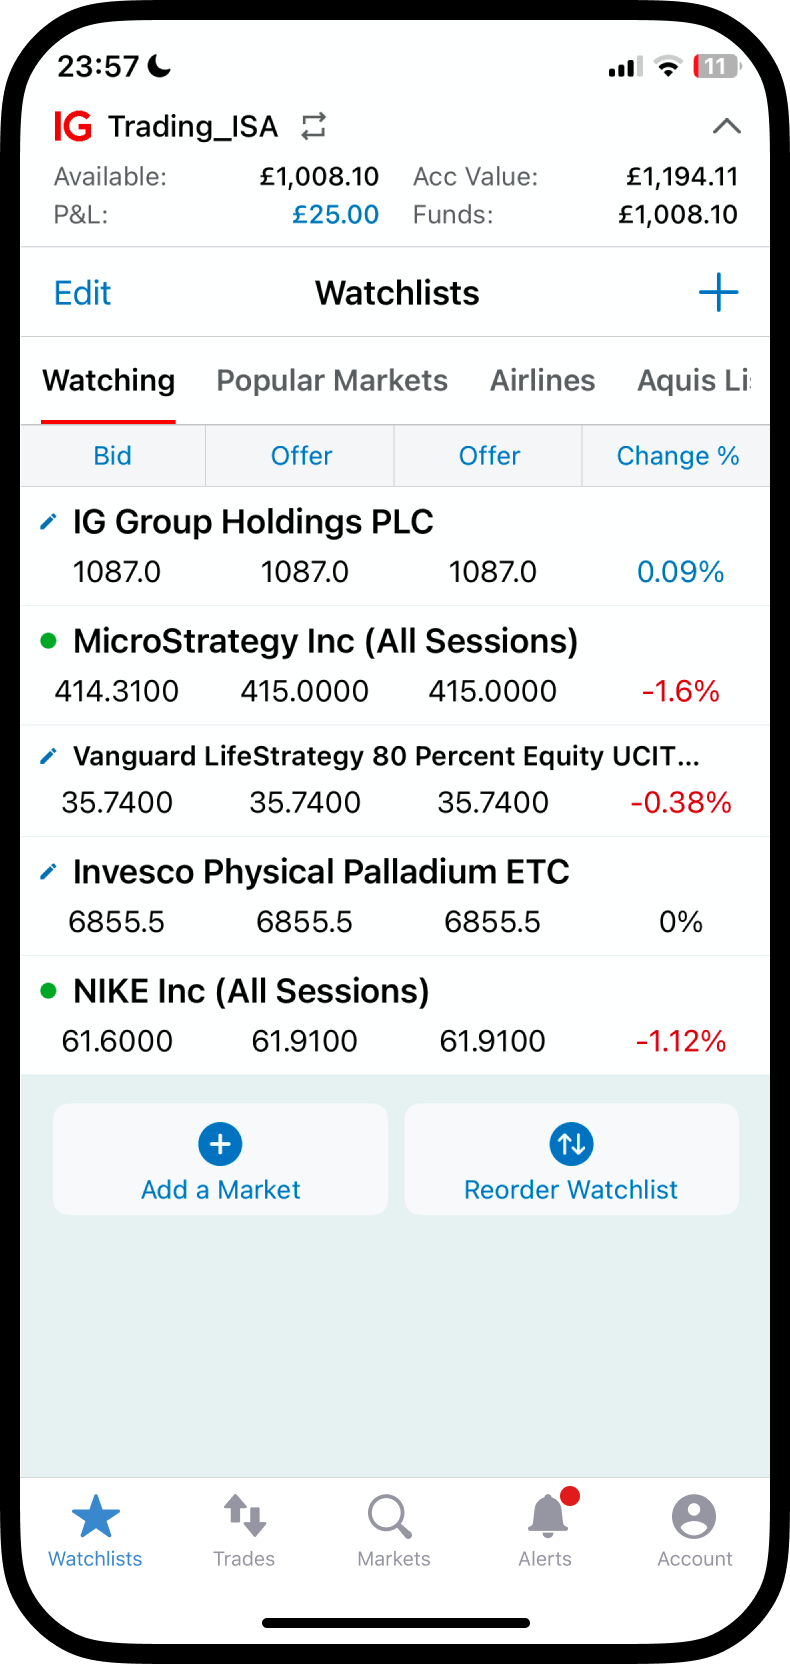Image resolution: width=790 pixels, height=1664 pixels.
Task: Open the Markets search icon
Action: [390, 1516]
